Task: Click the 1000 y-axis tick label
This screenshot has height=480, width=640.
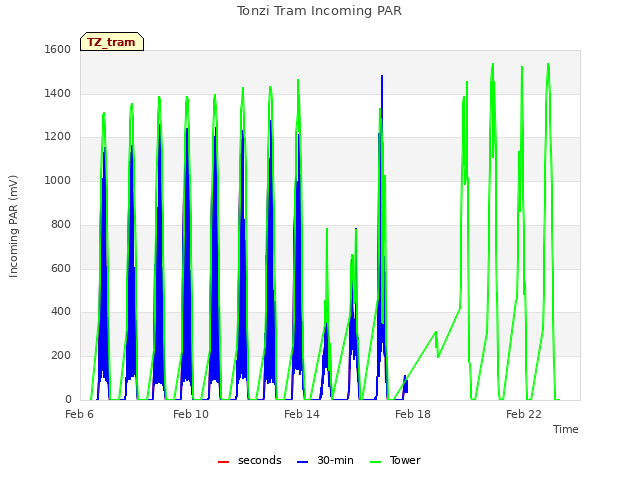Action: click(x=58, y=180)
